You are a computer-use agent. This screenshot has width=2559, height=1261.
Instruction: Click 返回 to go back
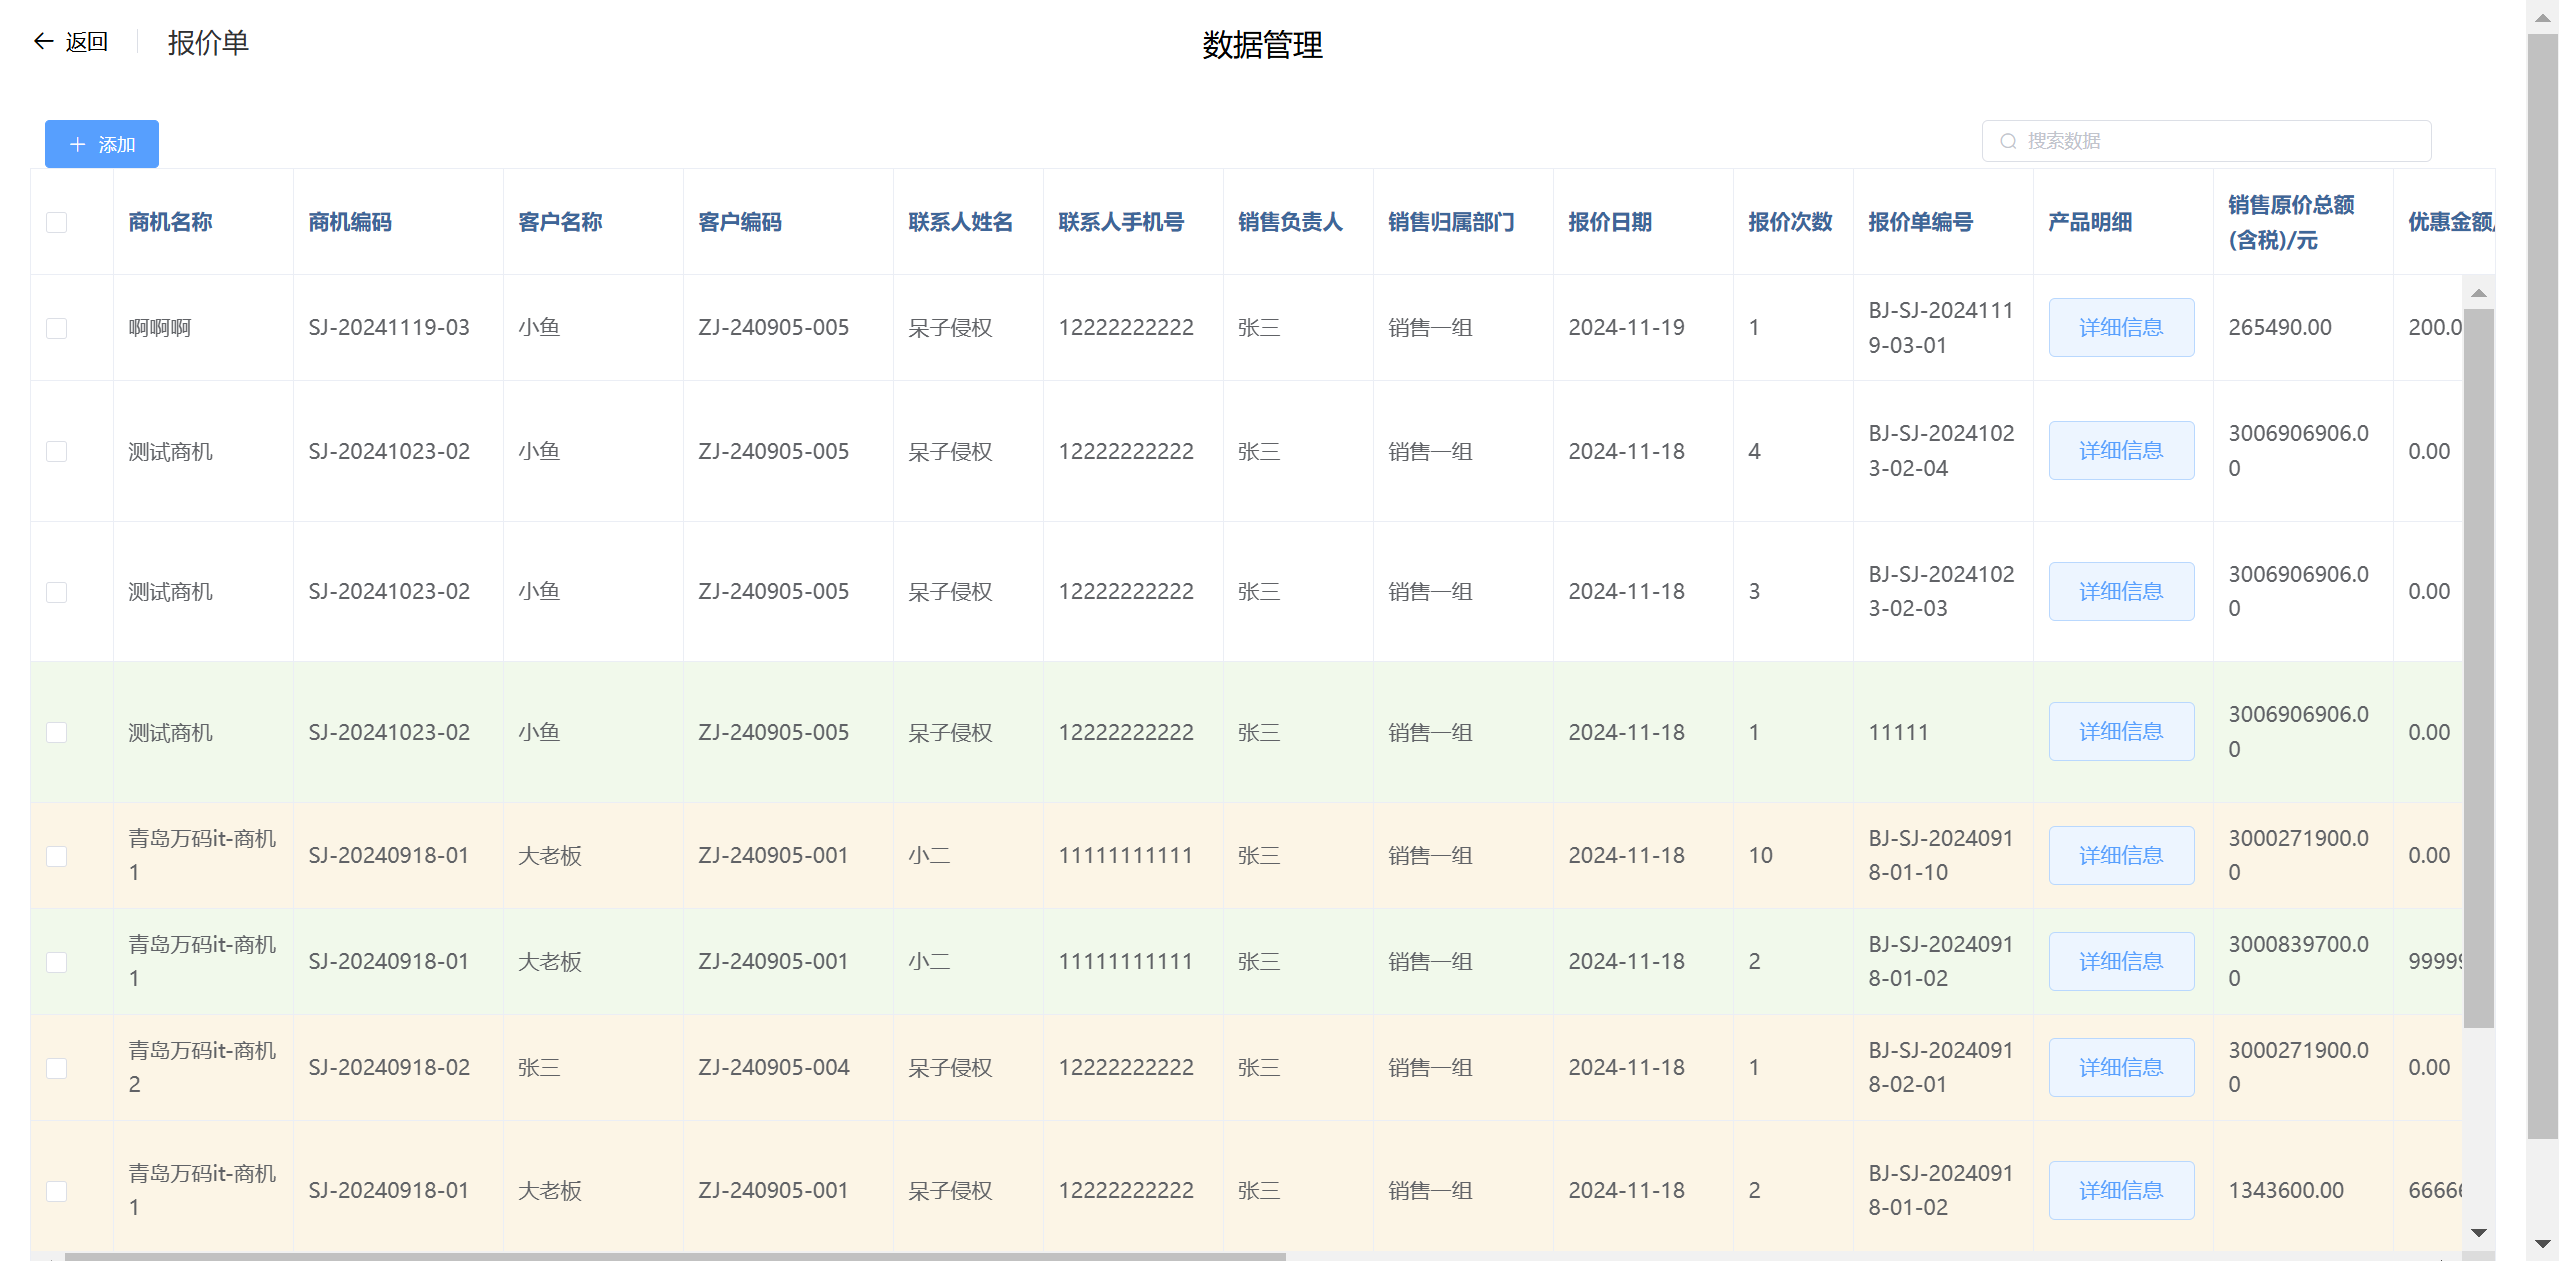click(x=86, y=41)
